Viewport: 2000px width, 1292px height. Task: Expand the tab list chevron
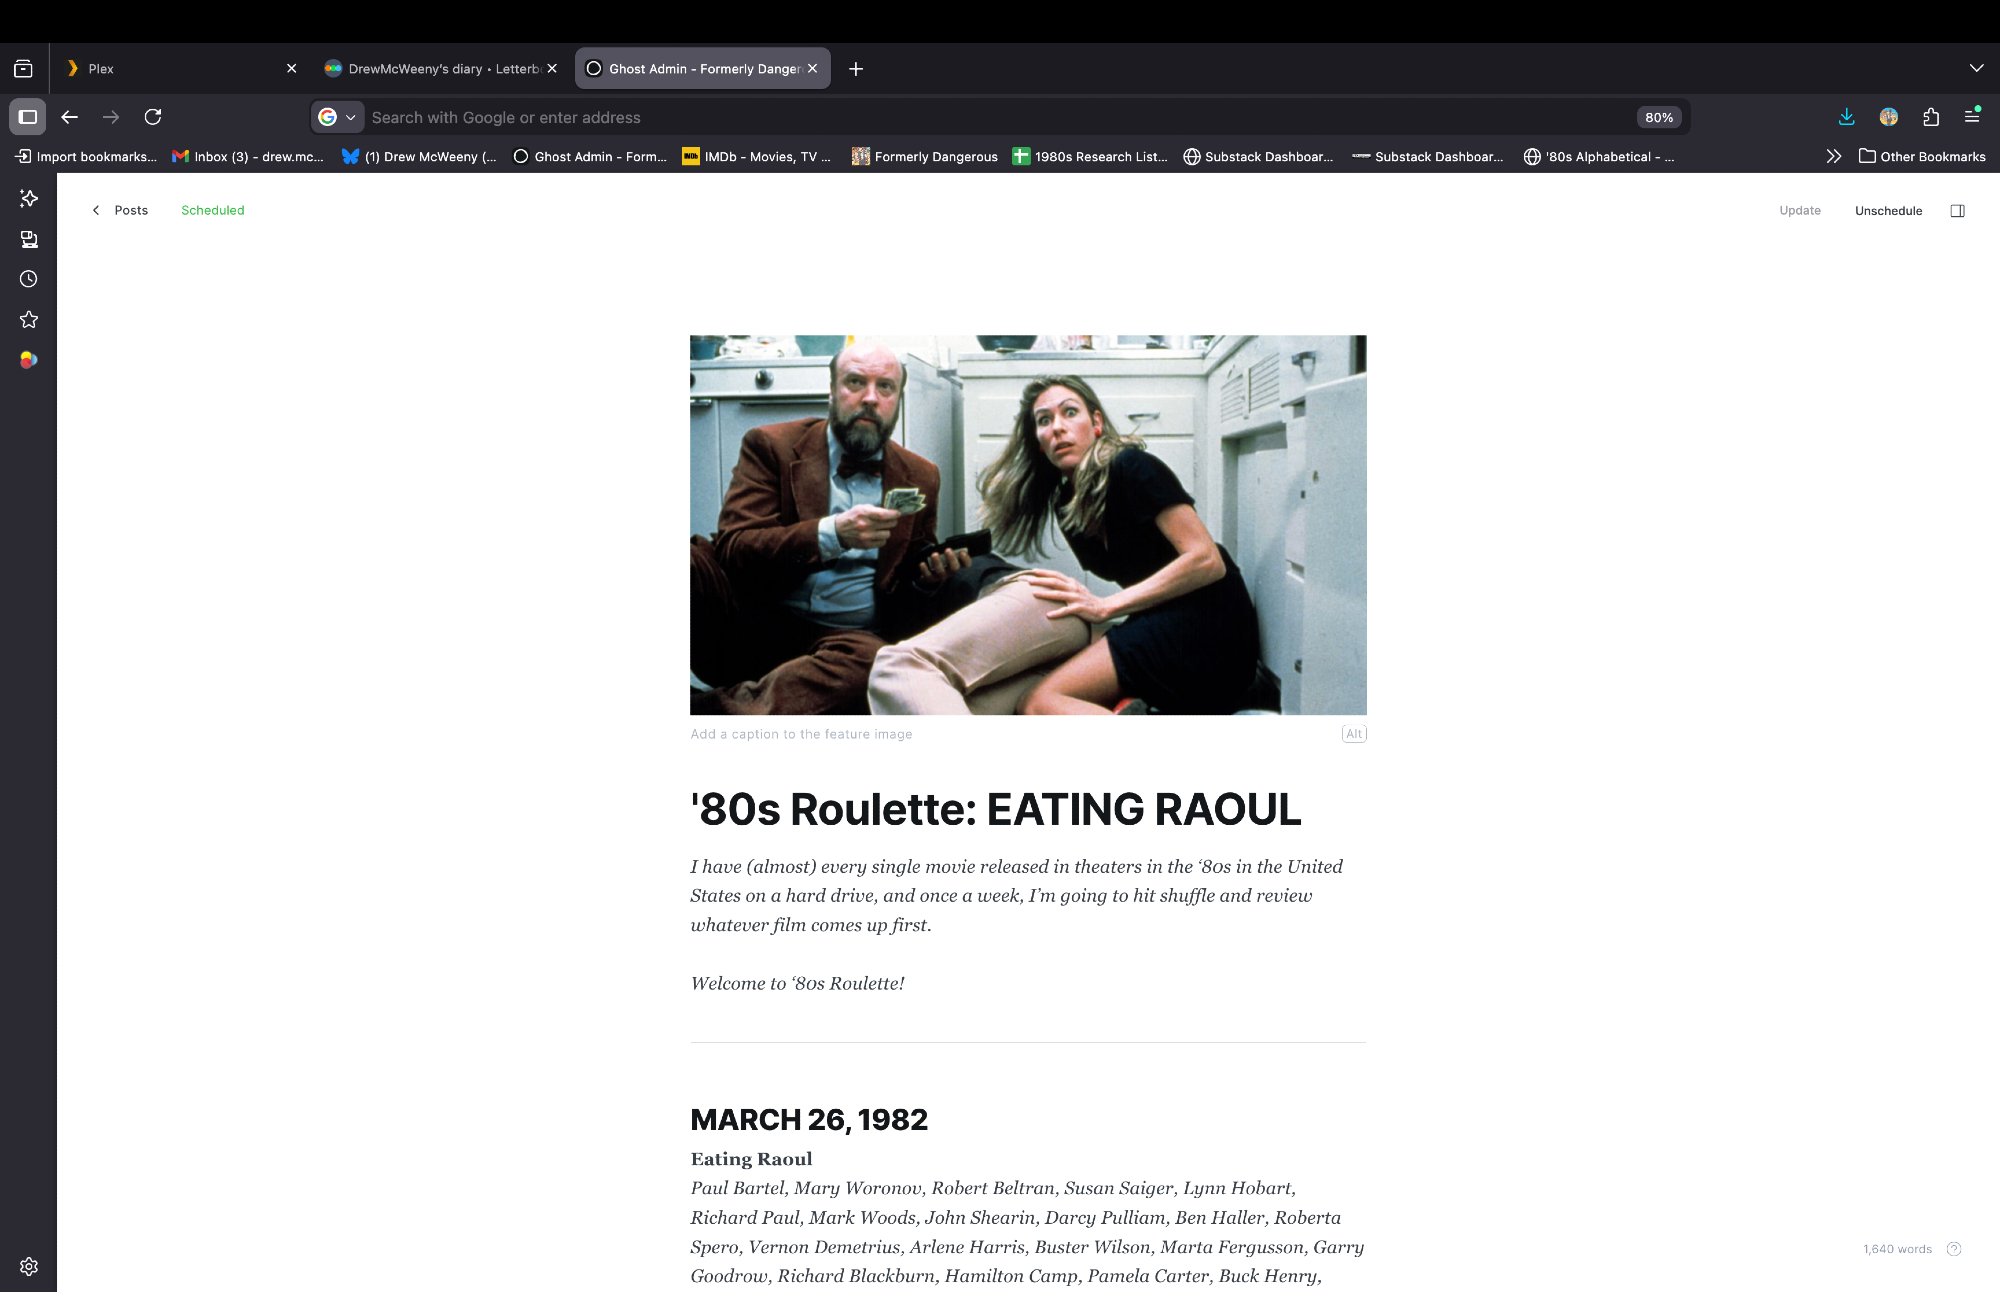point(1976,68)
